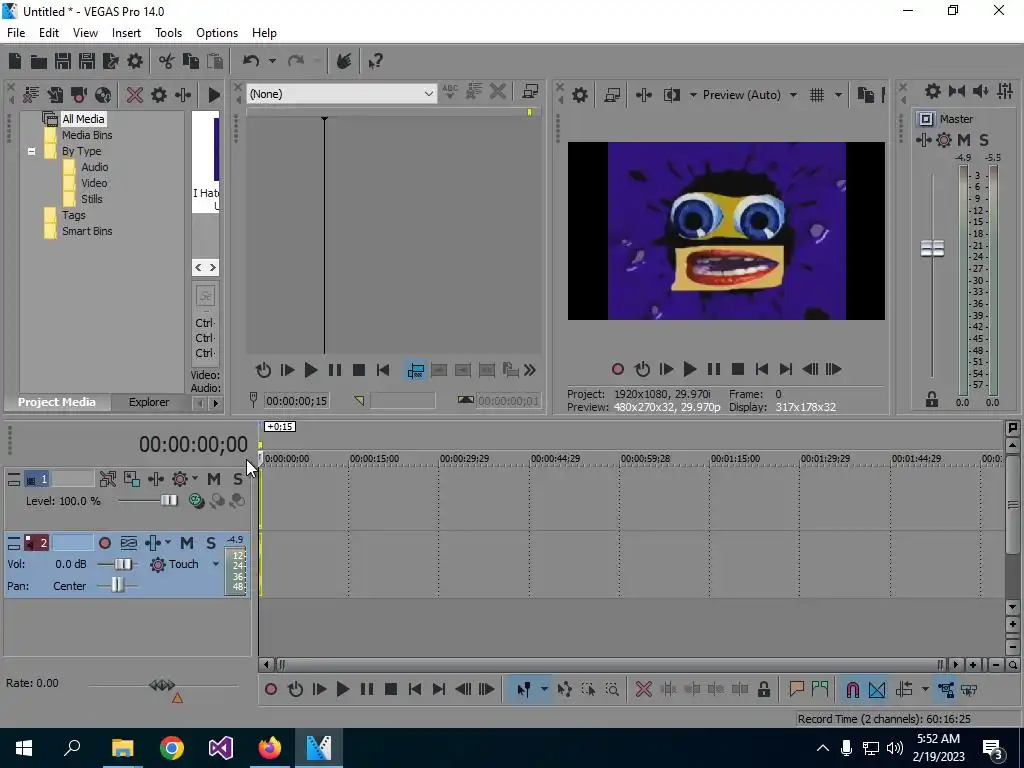Viewport: 1024px width, 768px height.
Task: Lock the selected event
Action: 763,690
